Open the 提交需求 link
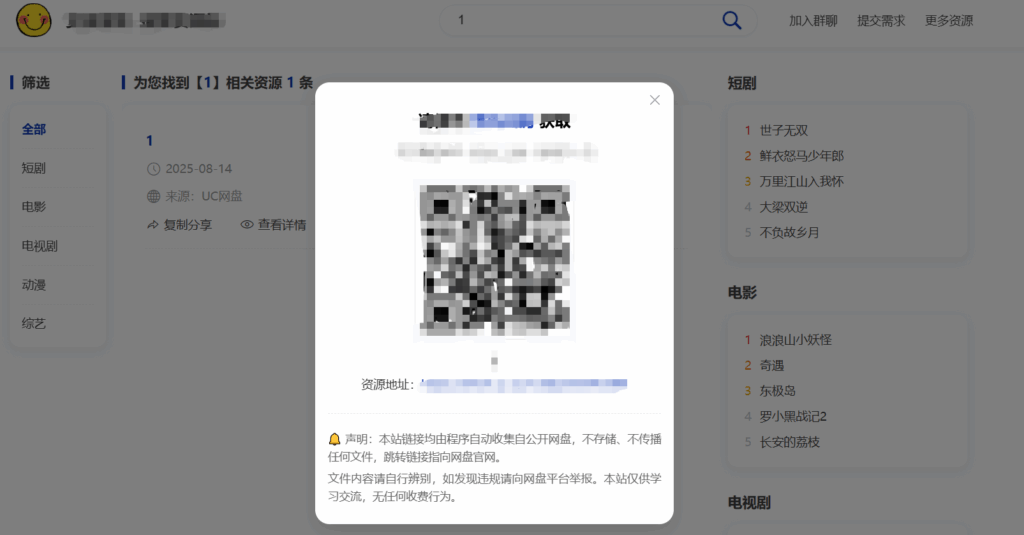The height and width of the screenshot is (535, 1024). pyautogui.click(x=881, y=21)
